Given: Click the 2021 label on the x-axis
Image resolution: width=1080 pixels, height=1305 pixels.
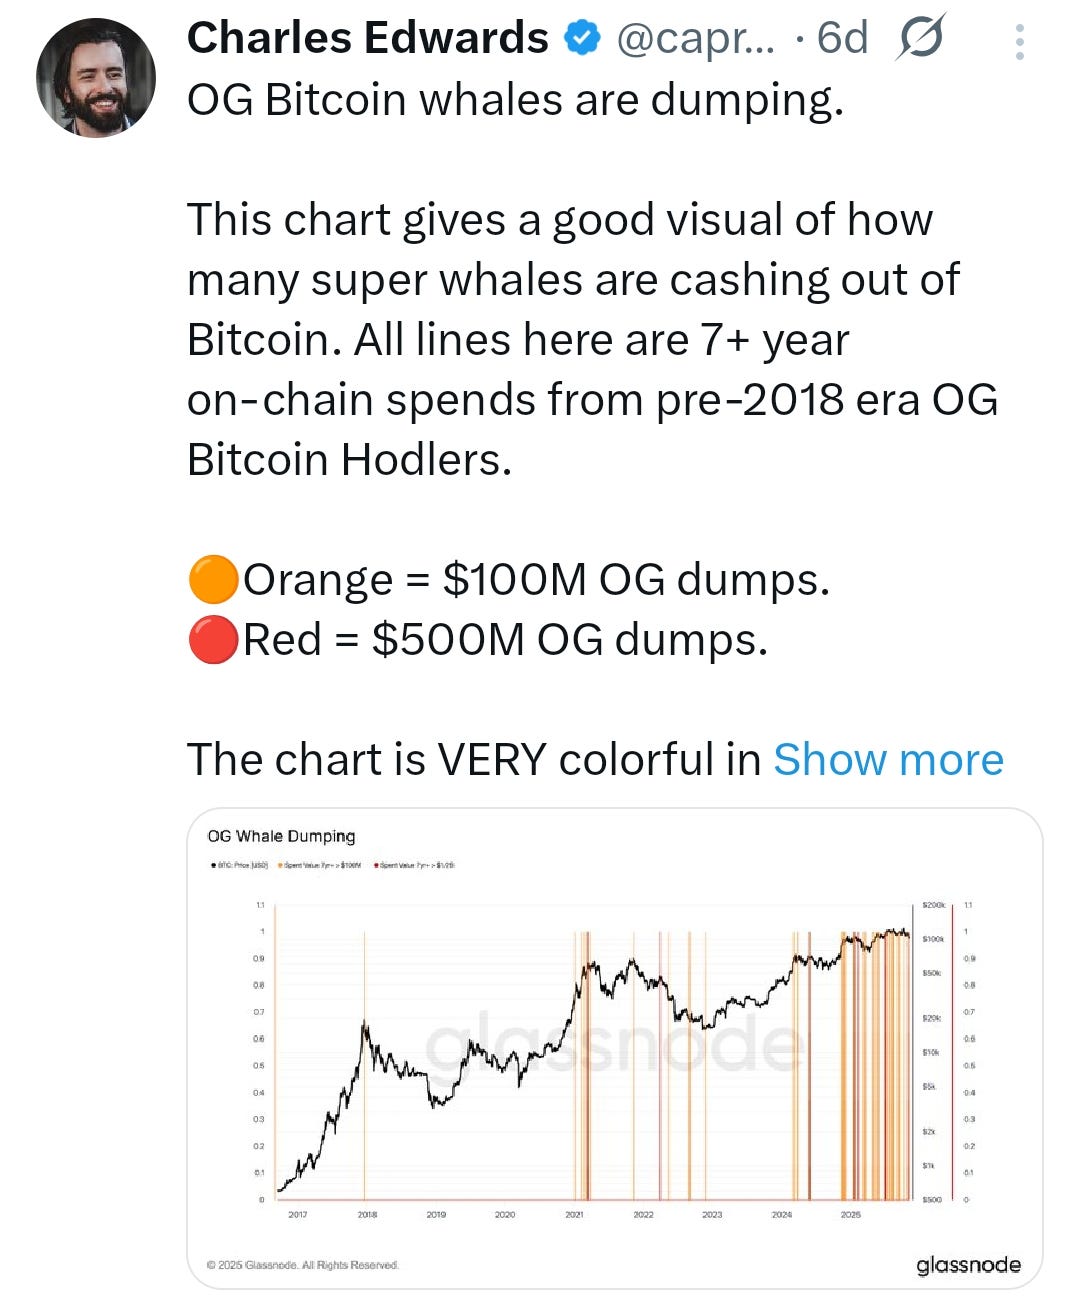Looking at the screenshot, I should click(x=574, y=1214).
